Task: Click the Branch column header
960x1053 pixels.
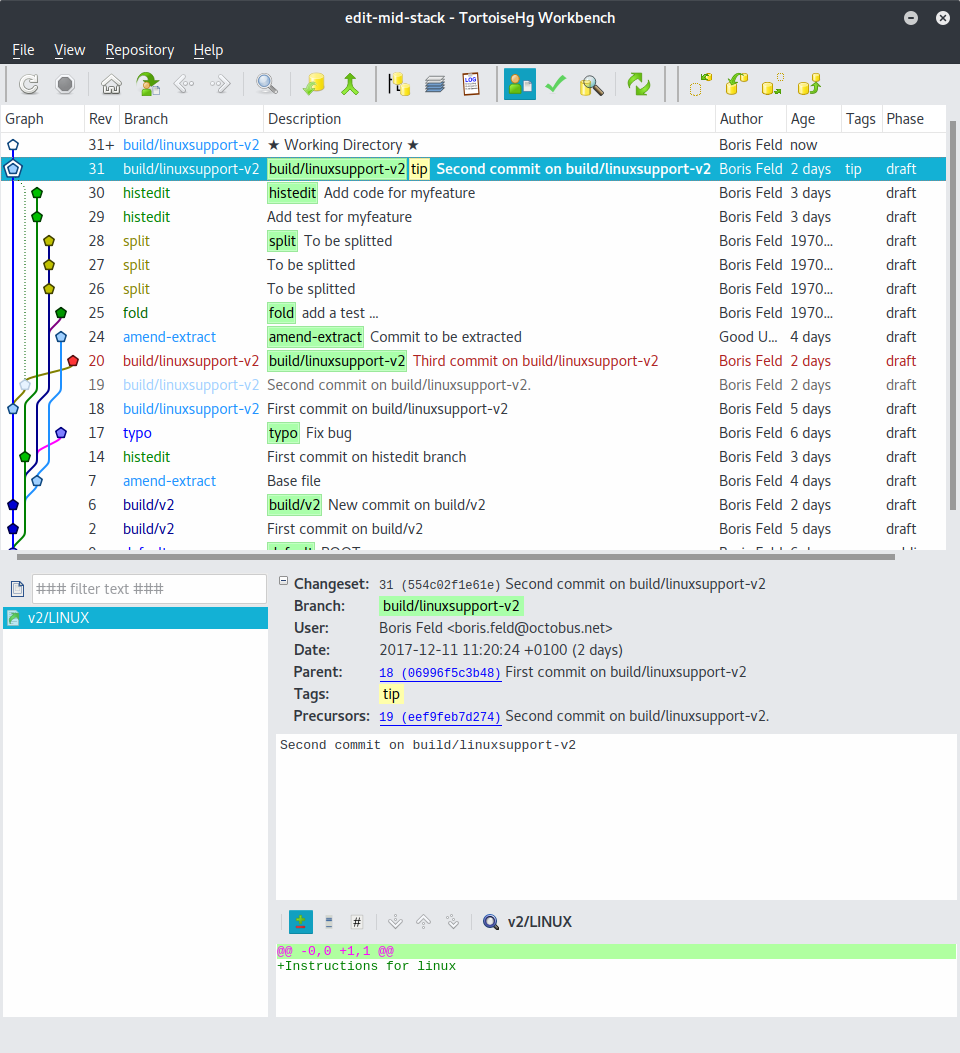Action: click(x=191, y=119)
